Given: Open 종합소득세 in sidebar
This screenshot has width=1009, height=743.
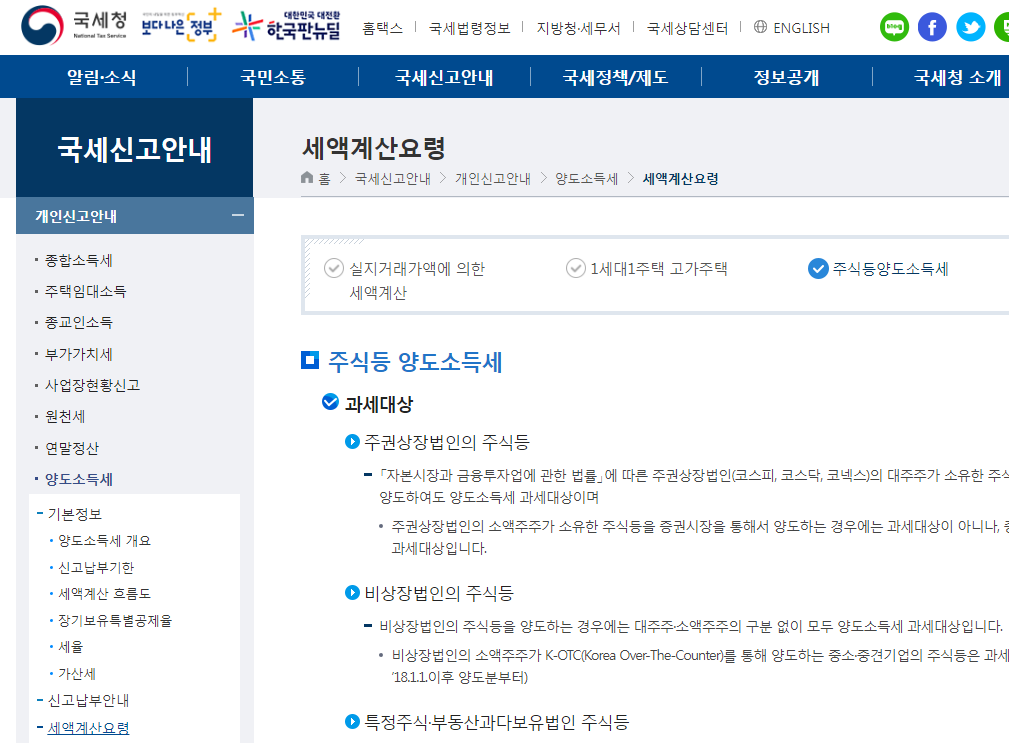Looking at the screenshot, I should 79,261.
